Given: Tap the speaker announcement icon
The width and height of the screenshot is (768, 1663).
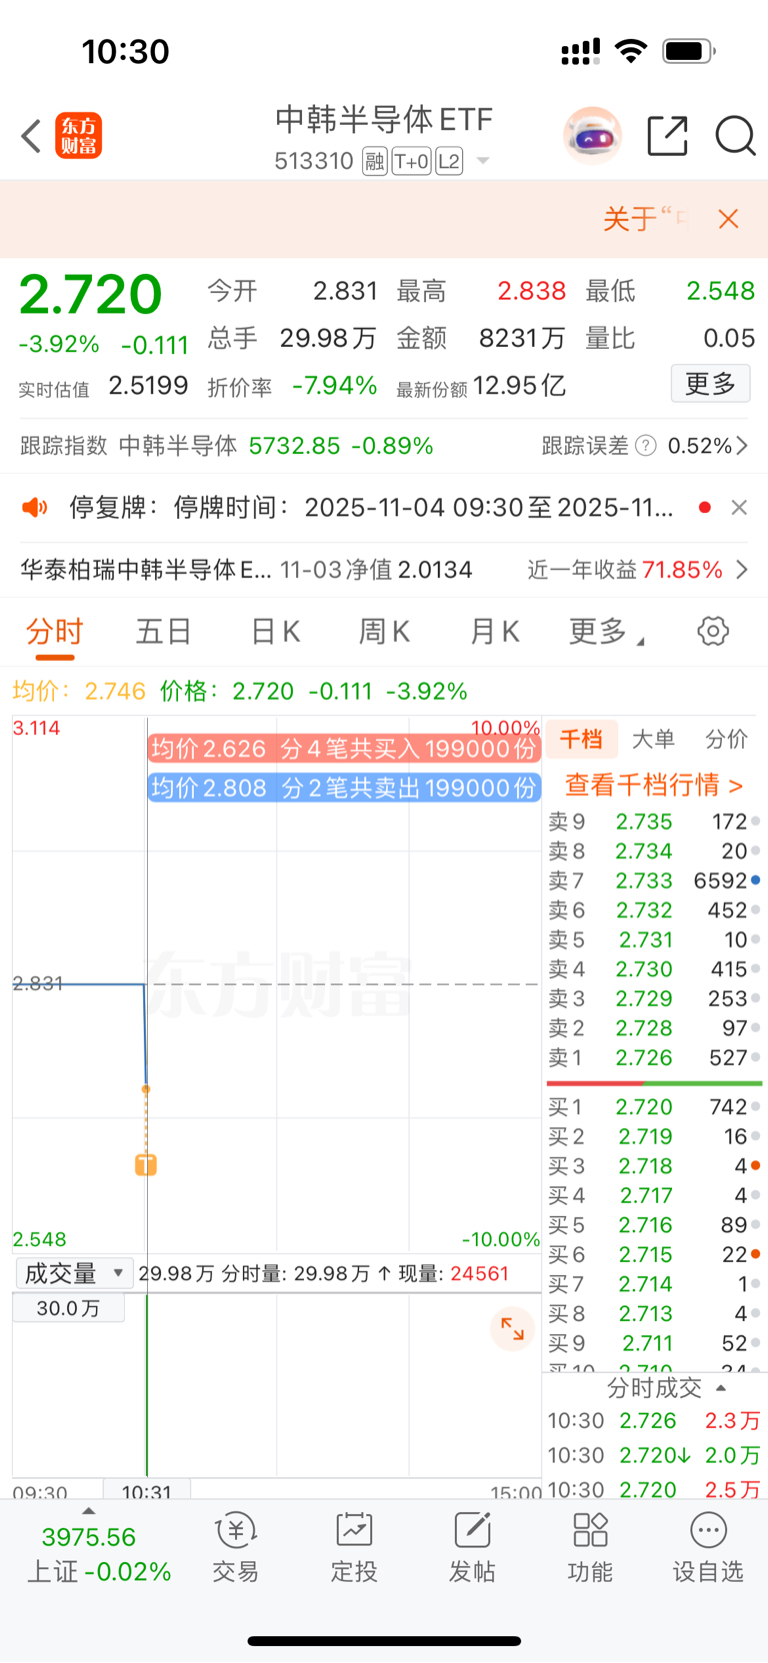Looking at the screenshot, I should point(35,507).
